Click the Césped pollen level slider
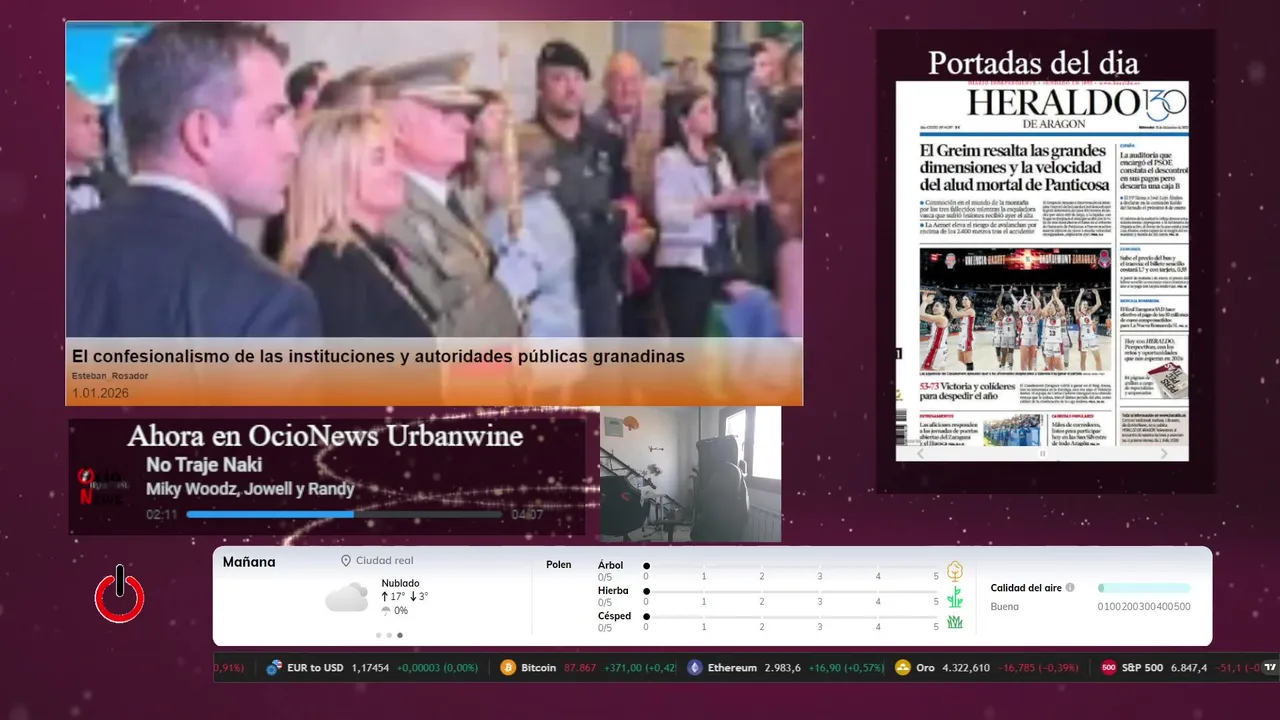 point(791,617)
